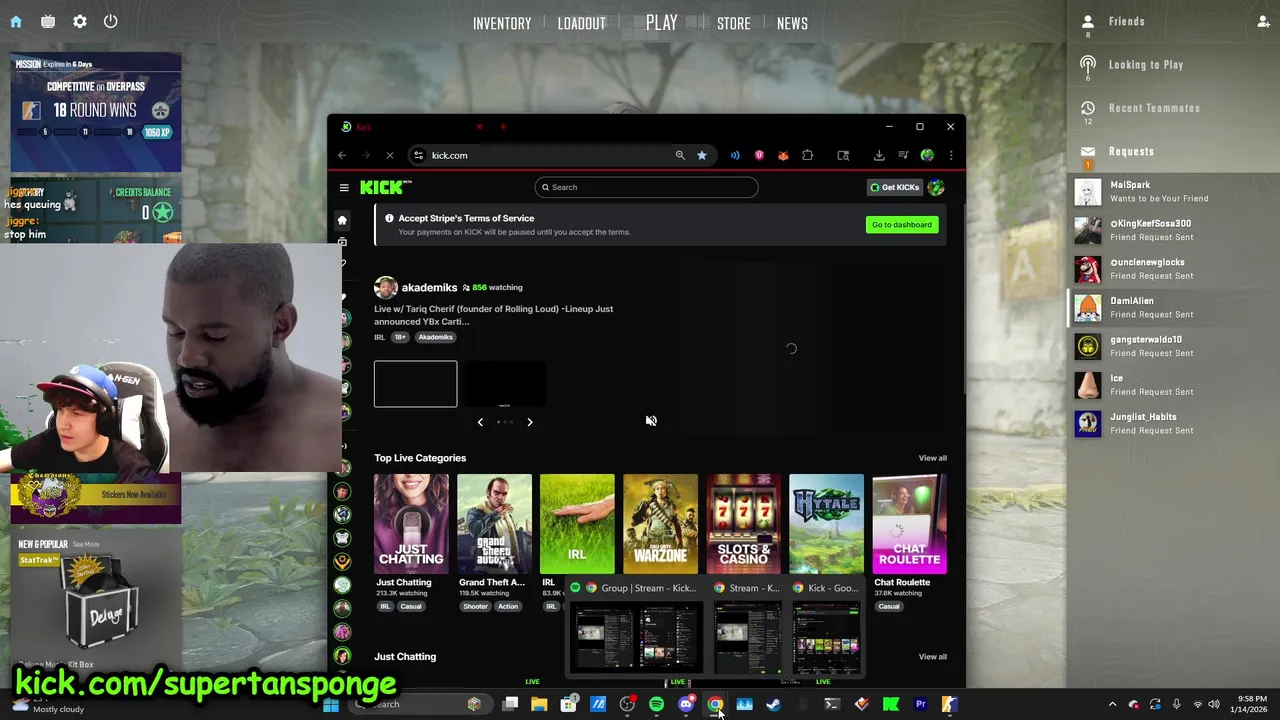The width and height of the screenshot is (1280, 720).
Task: Go back using the browser back arrow
Action: (342, 155)
